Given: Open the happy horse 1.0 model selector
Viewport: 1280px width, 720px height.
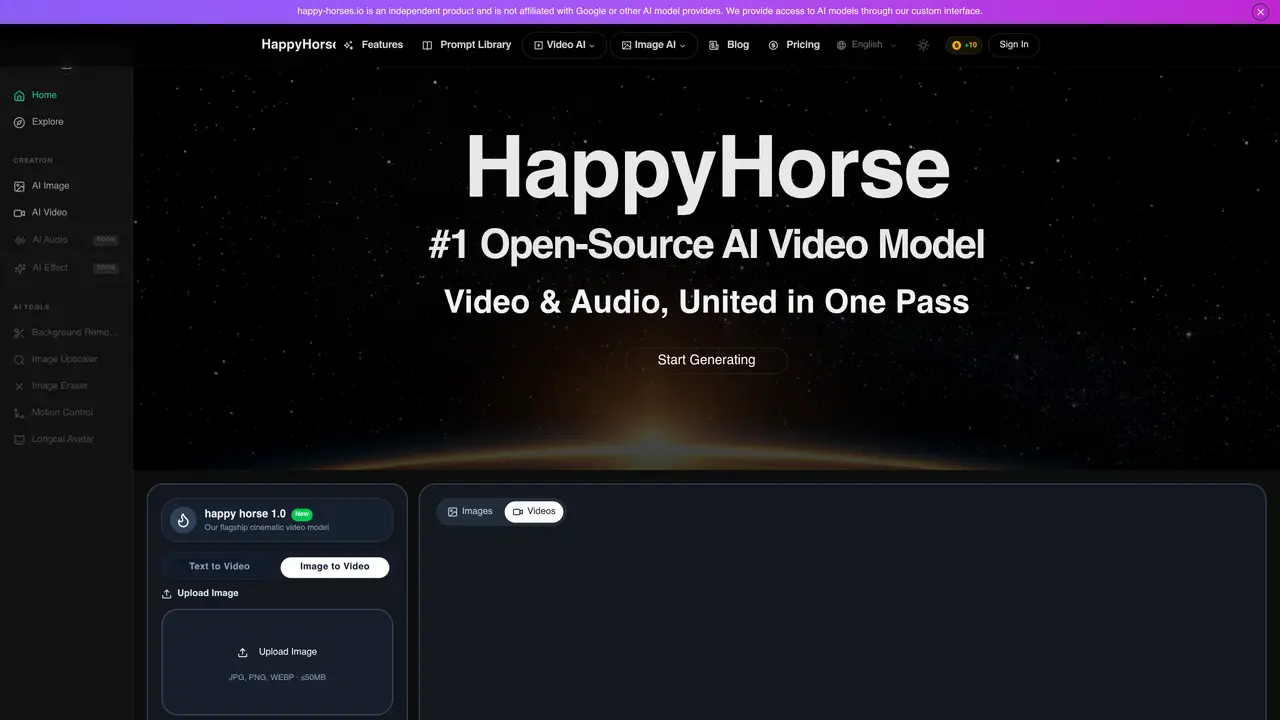Looking at the screenshot, I should tap(277, 520).
